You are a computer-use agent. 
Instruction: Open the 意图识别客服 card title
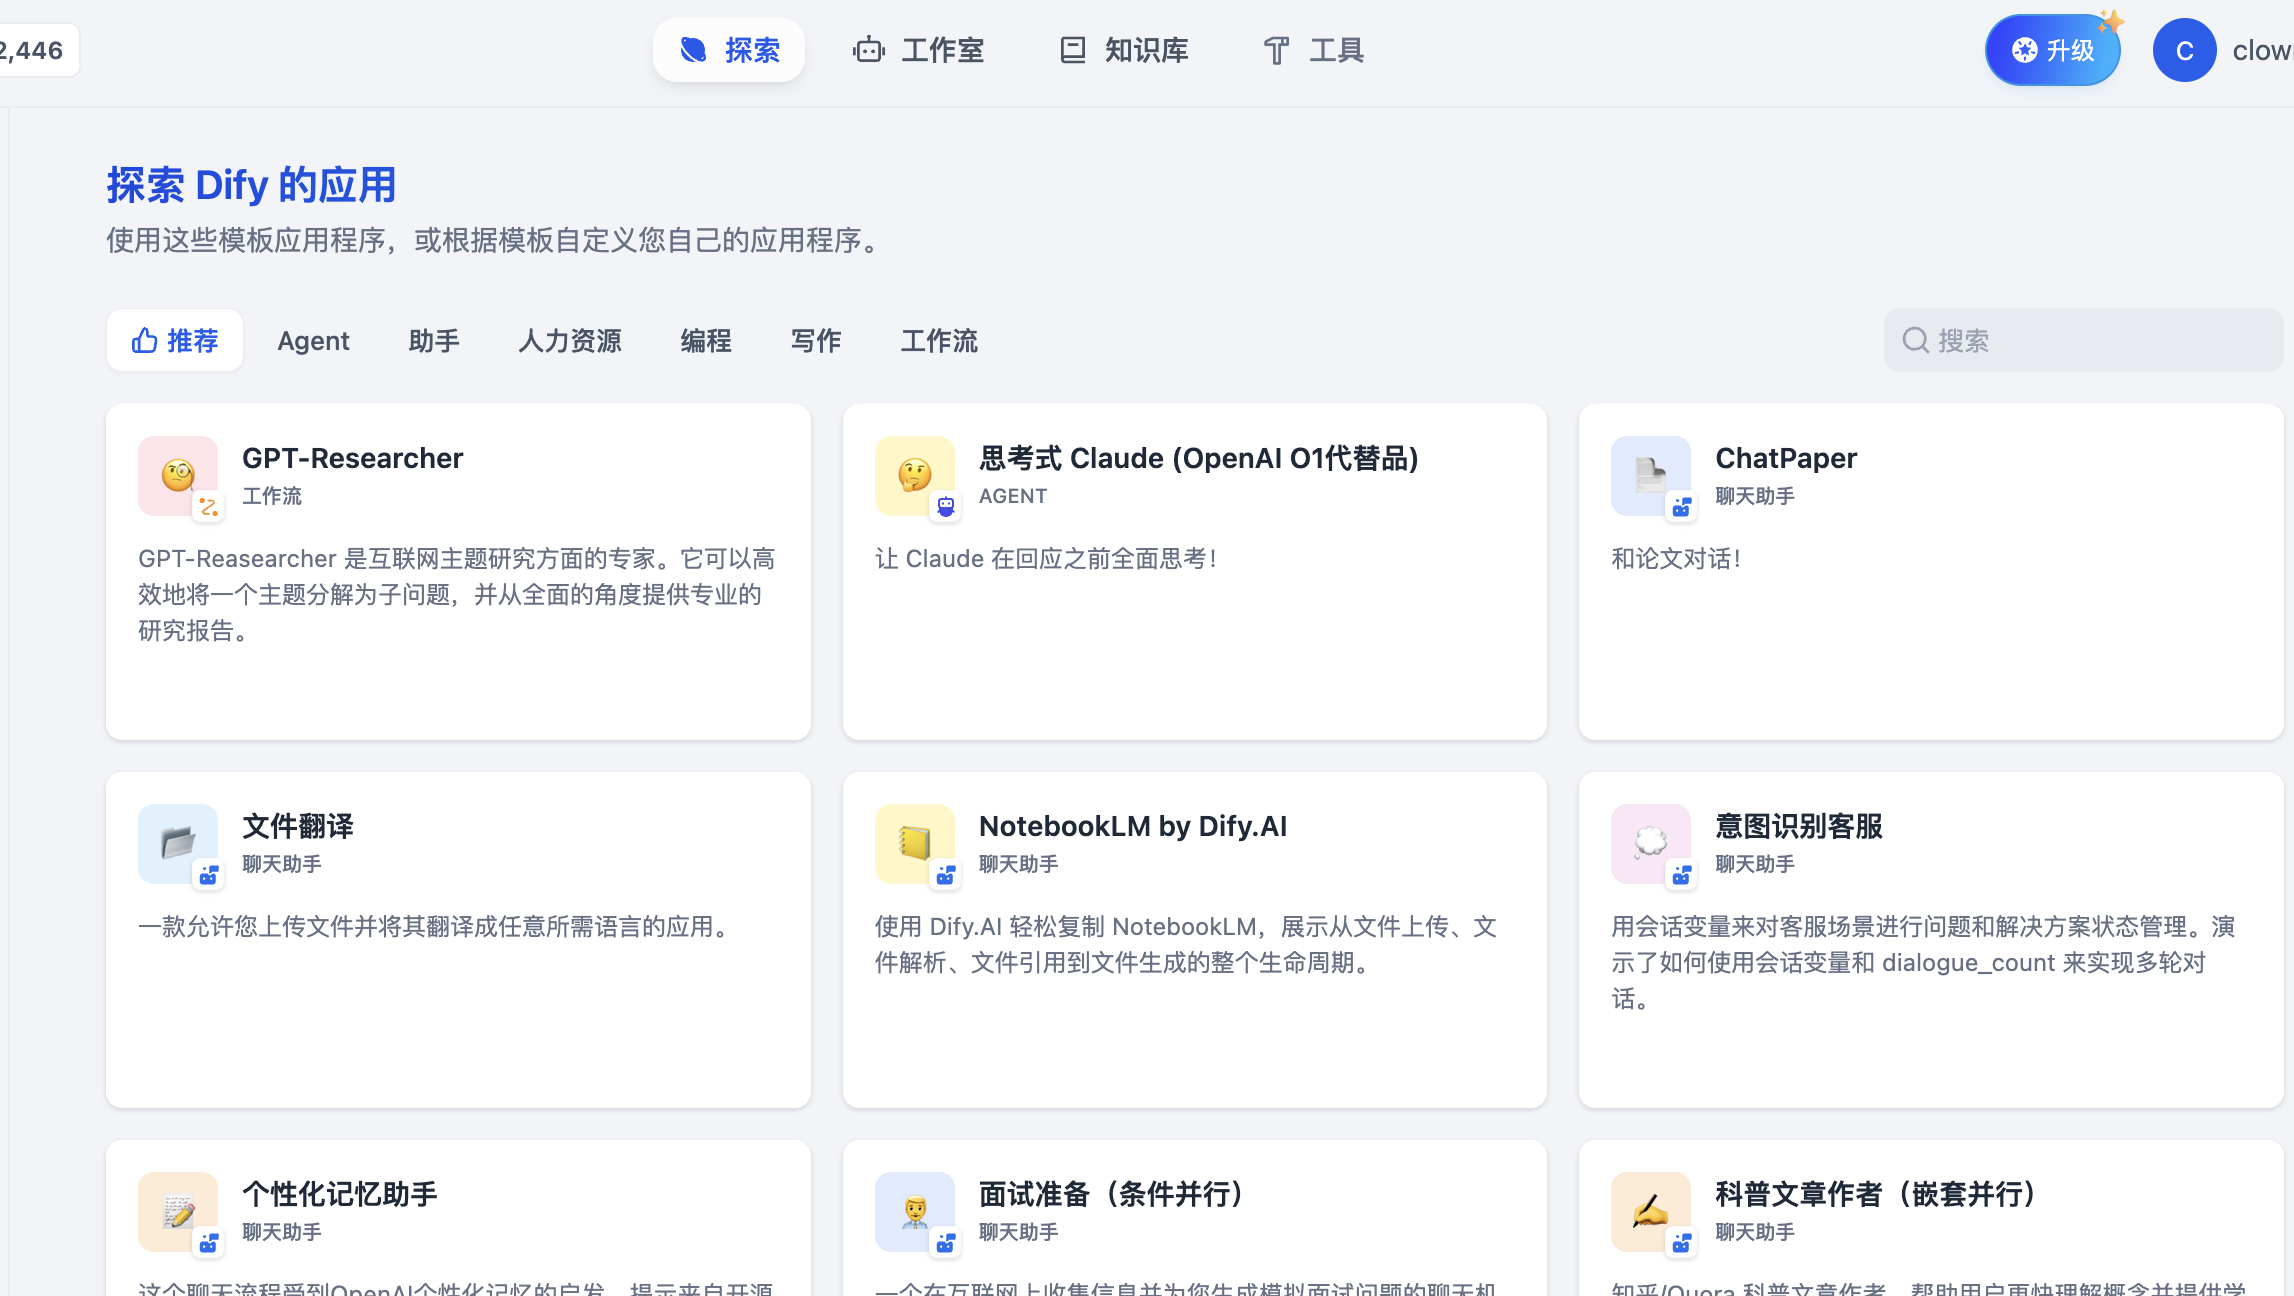tap(1799, 826)
